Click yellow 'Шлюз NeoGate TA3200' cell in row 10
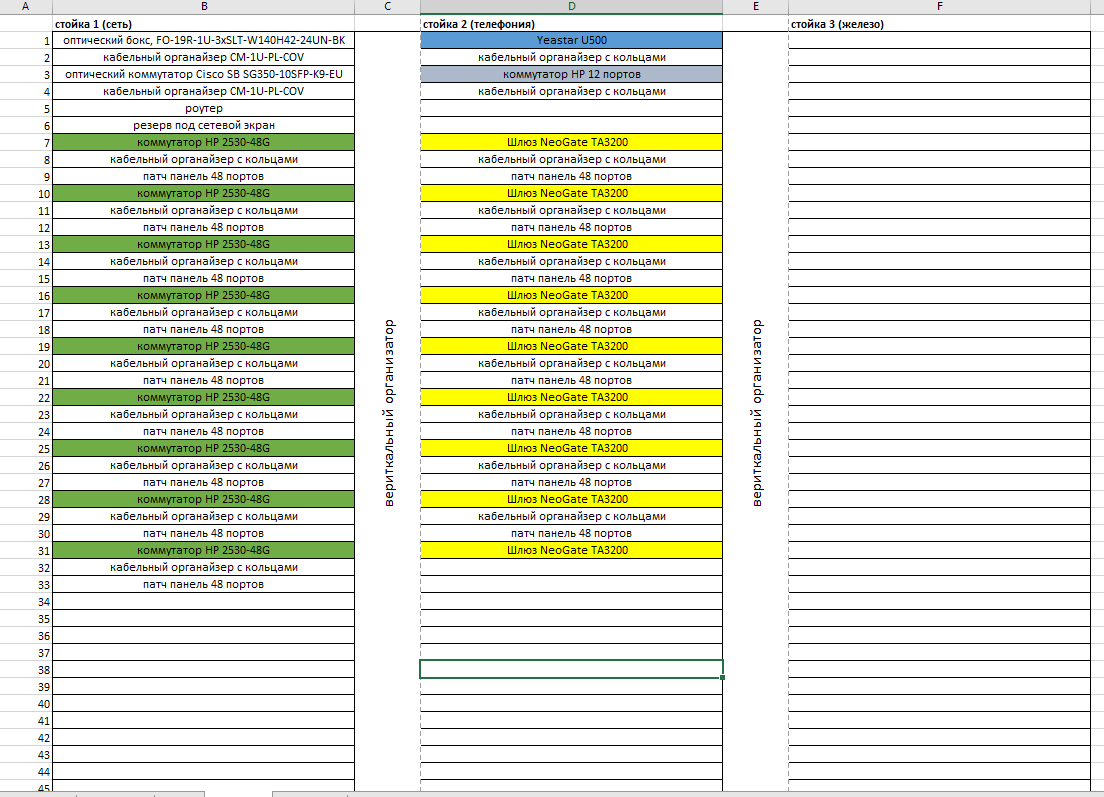The width and height of the screenshot is (1104, 797). 571,193
